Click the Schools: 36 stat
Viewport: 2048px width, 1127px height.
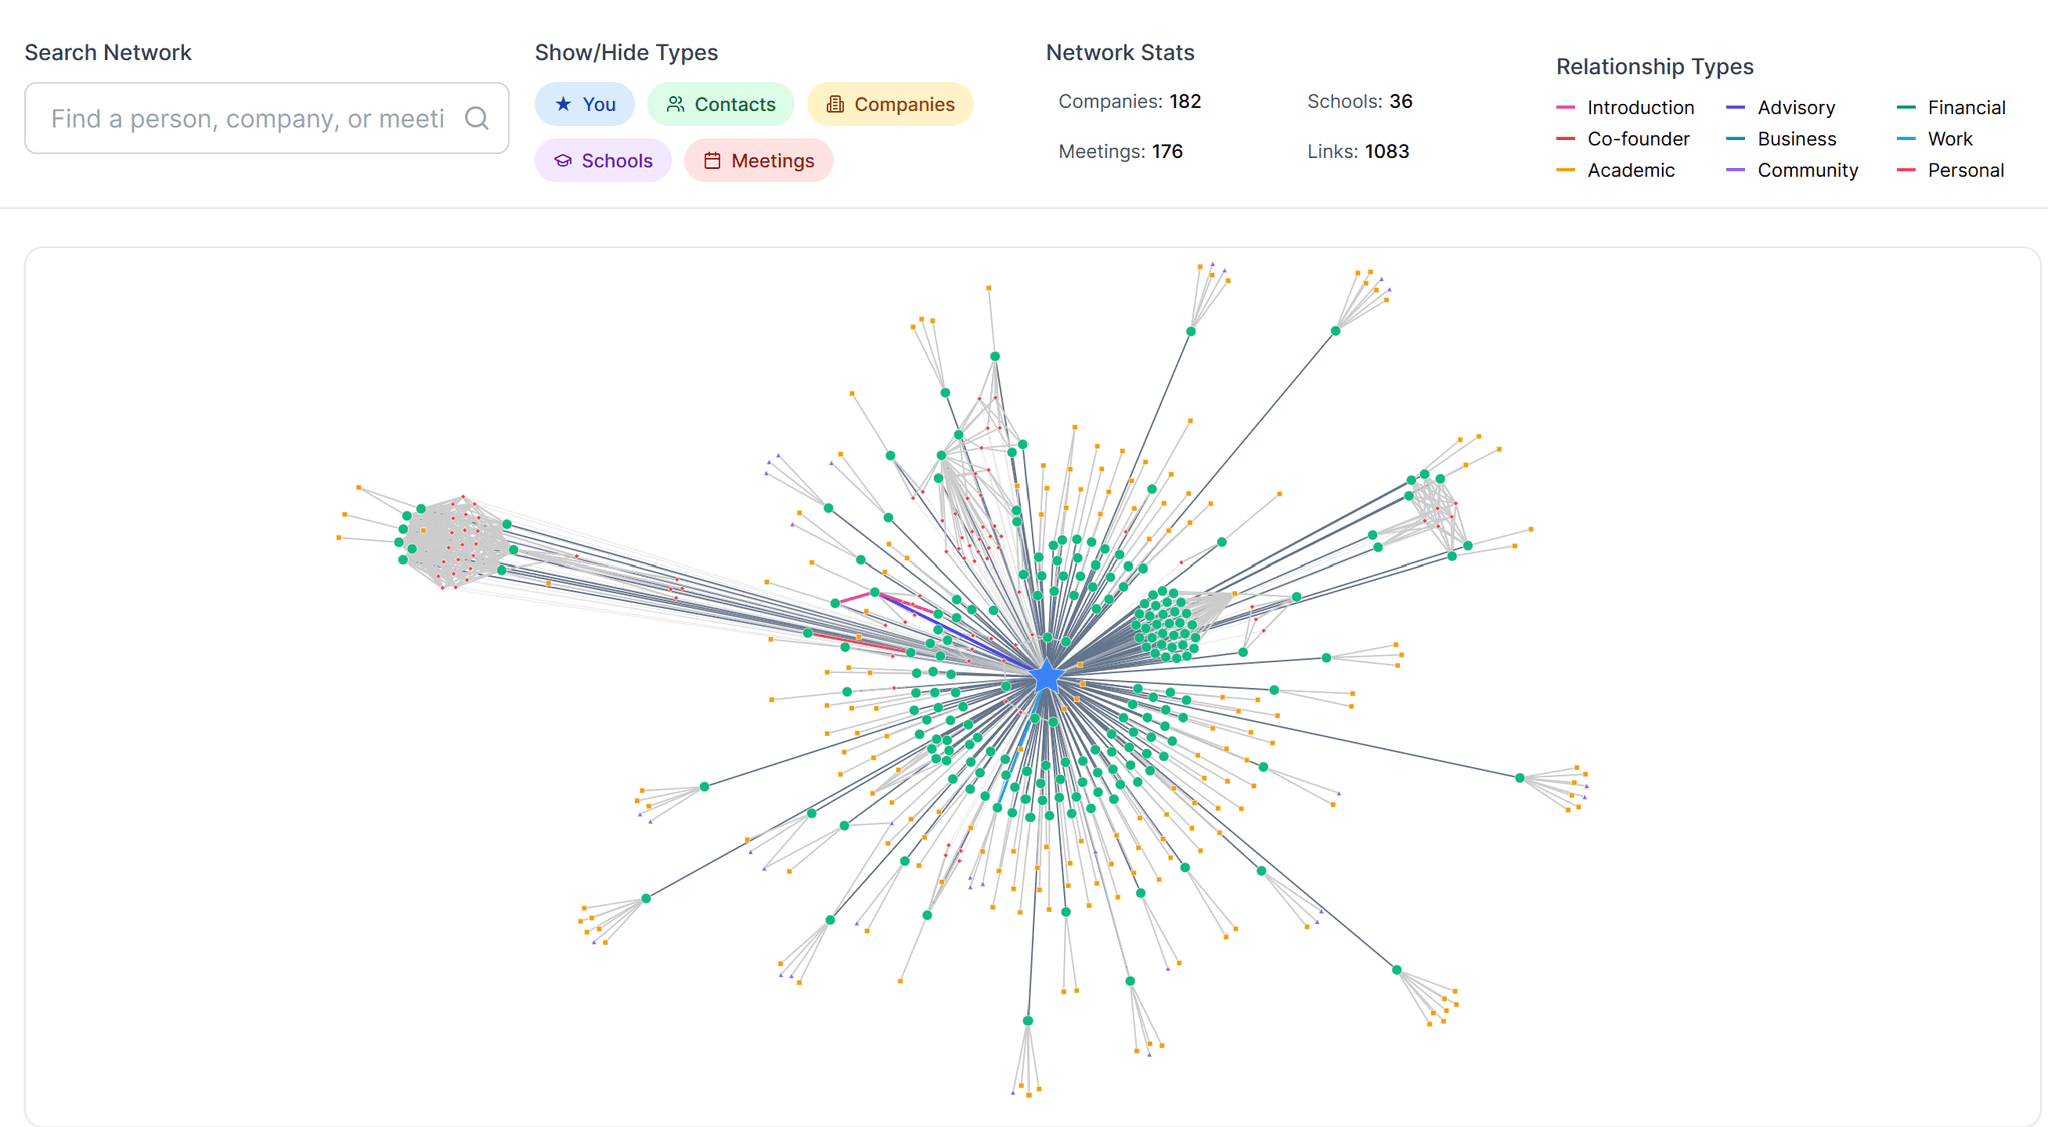tap(1360, 101)
